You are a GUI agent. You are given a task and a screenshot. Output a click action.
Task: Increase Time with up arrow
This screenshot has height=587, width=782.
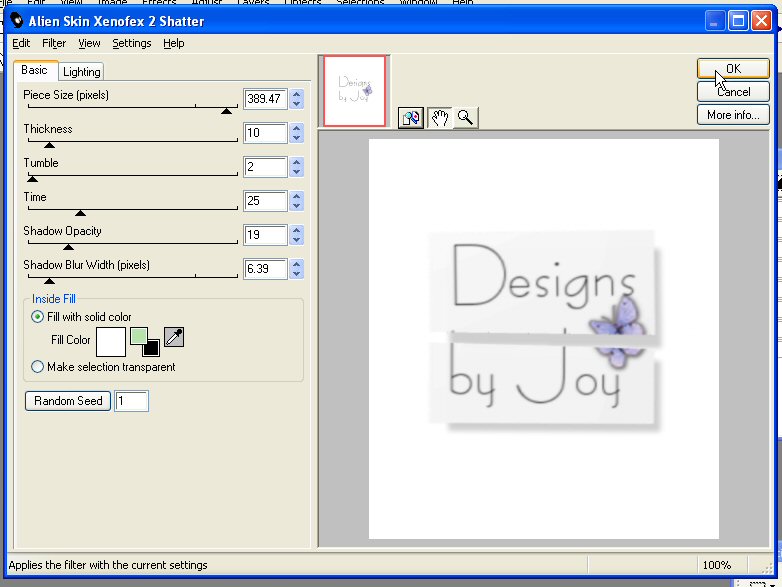click(x=297, y=196)
